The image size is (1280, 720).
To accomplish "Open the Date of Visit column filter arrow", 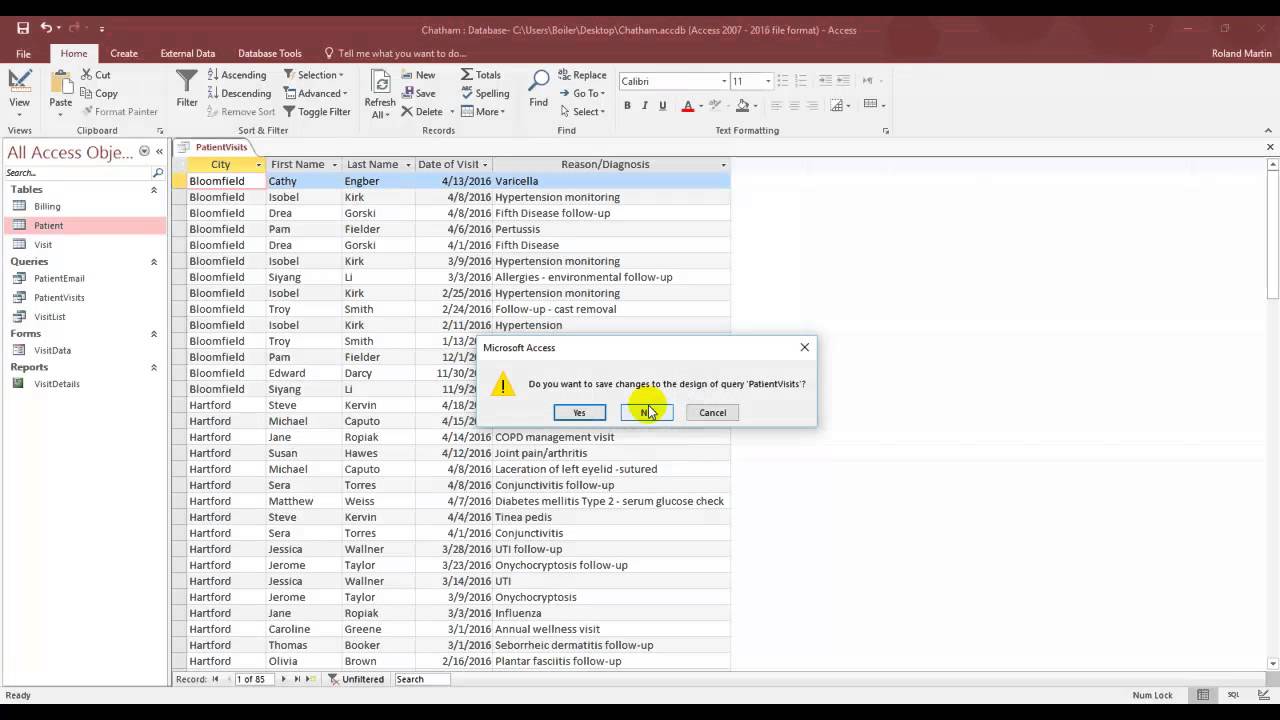I will click(x=485, y=165).
